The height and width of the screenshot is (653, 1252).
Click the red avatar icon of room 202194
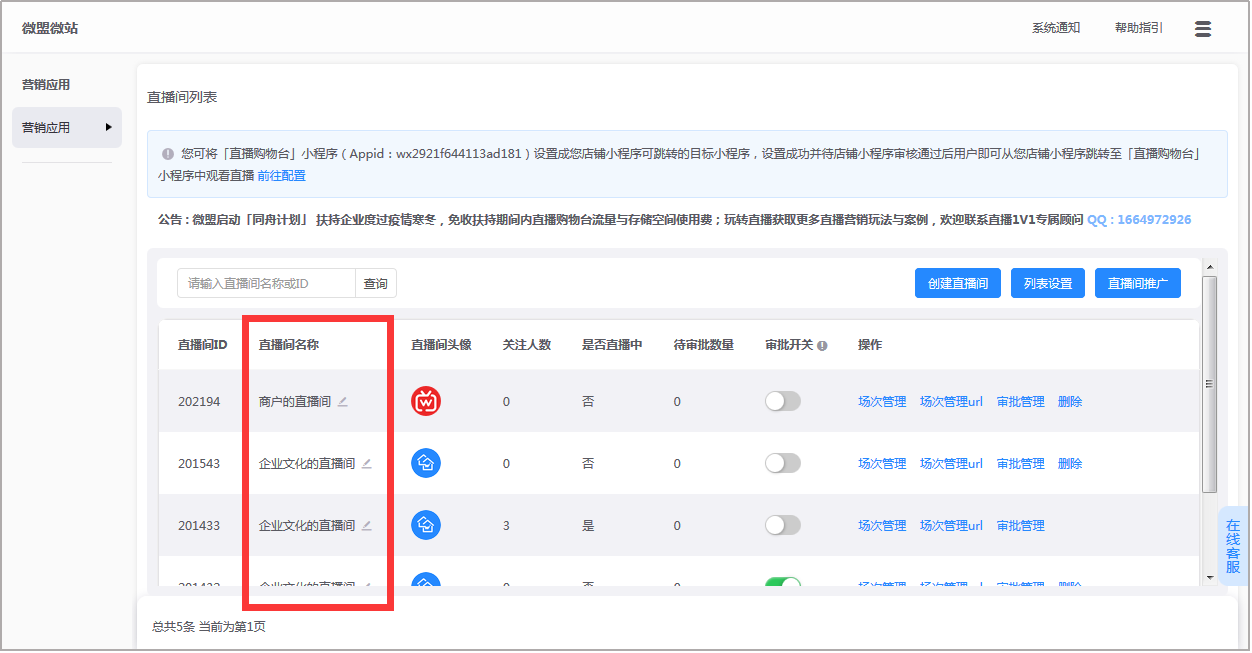point(426,401)
